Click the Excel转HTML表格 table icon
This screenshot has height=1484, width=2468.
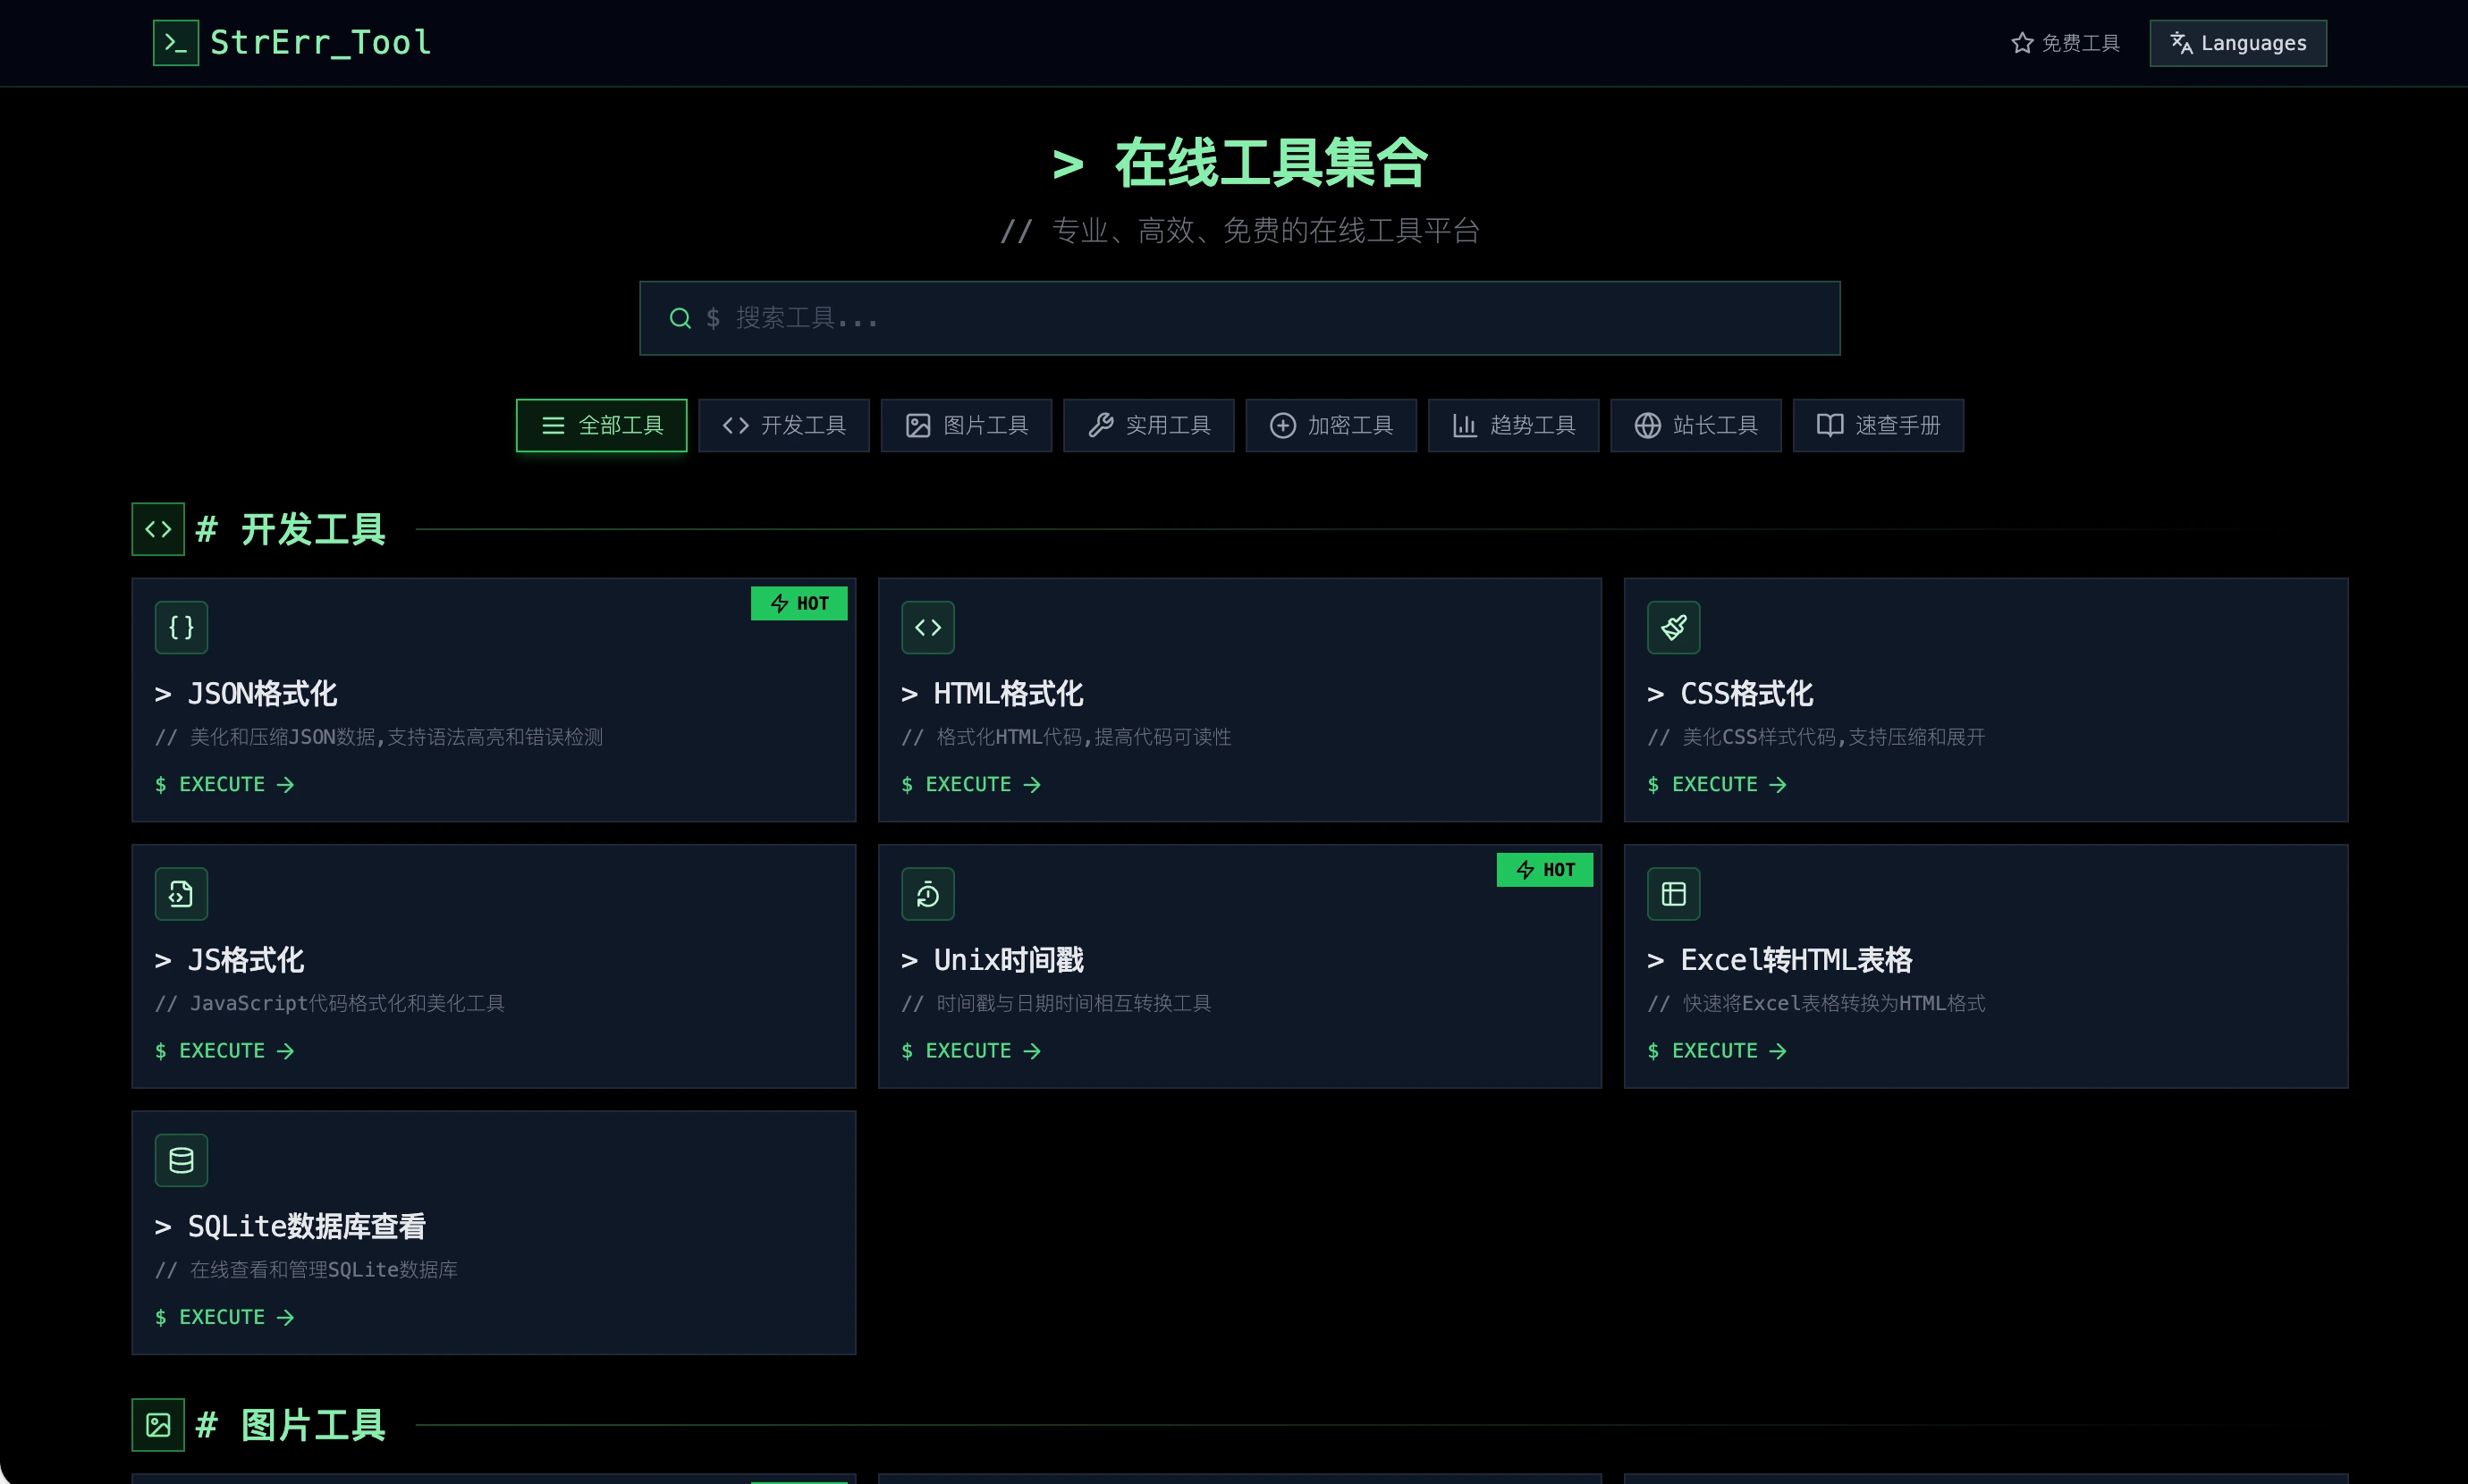coord(1673,894)
